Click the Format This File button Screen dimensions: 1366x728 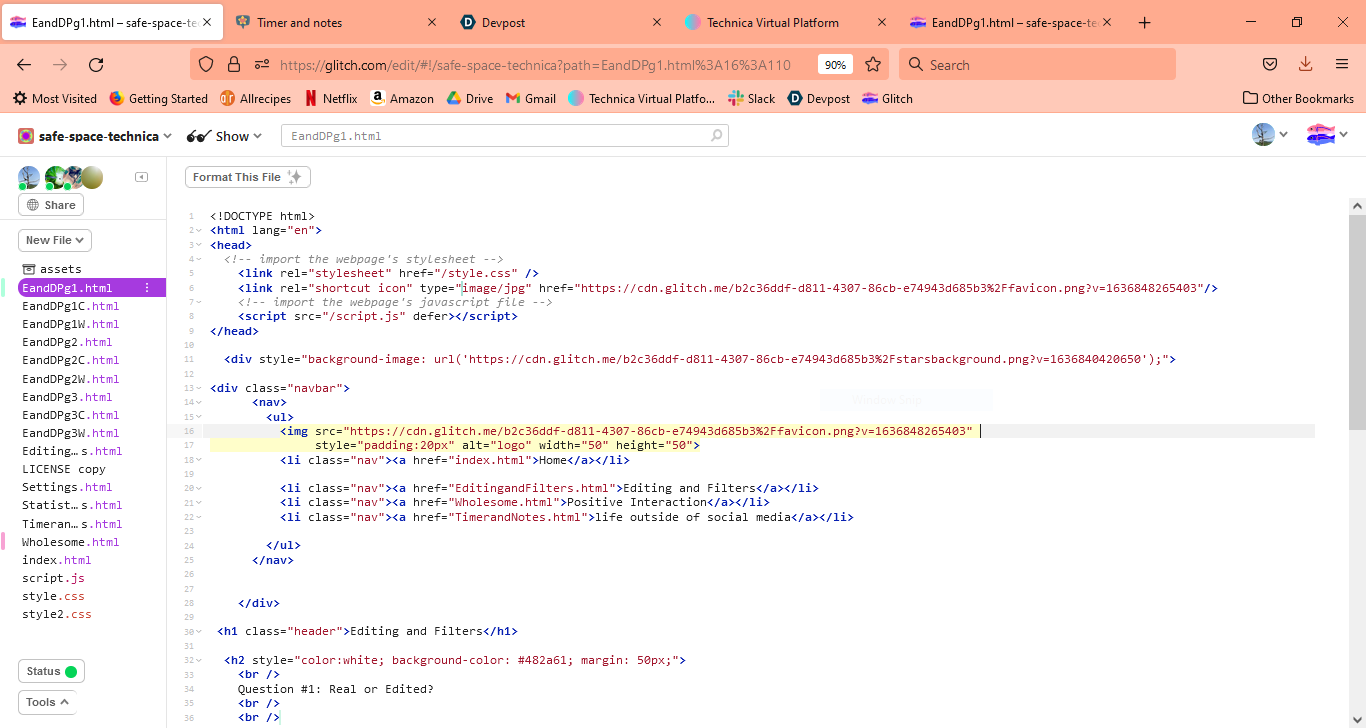248,177
